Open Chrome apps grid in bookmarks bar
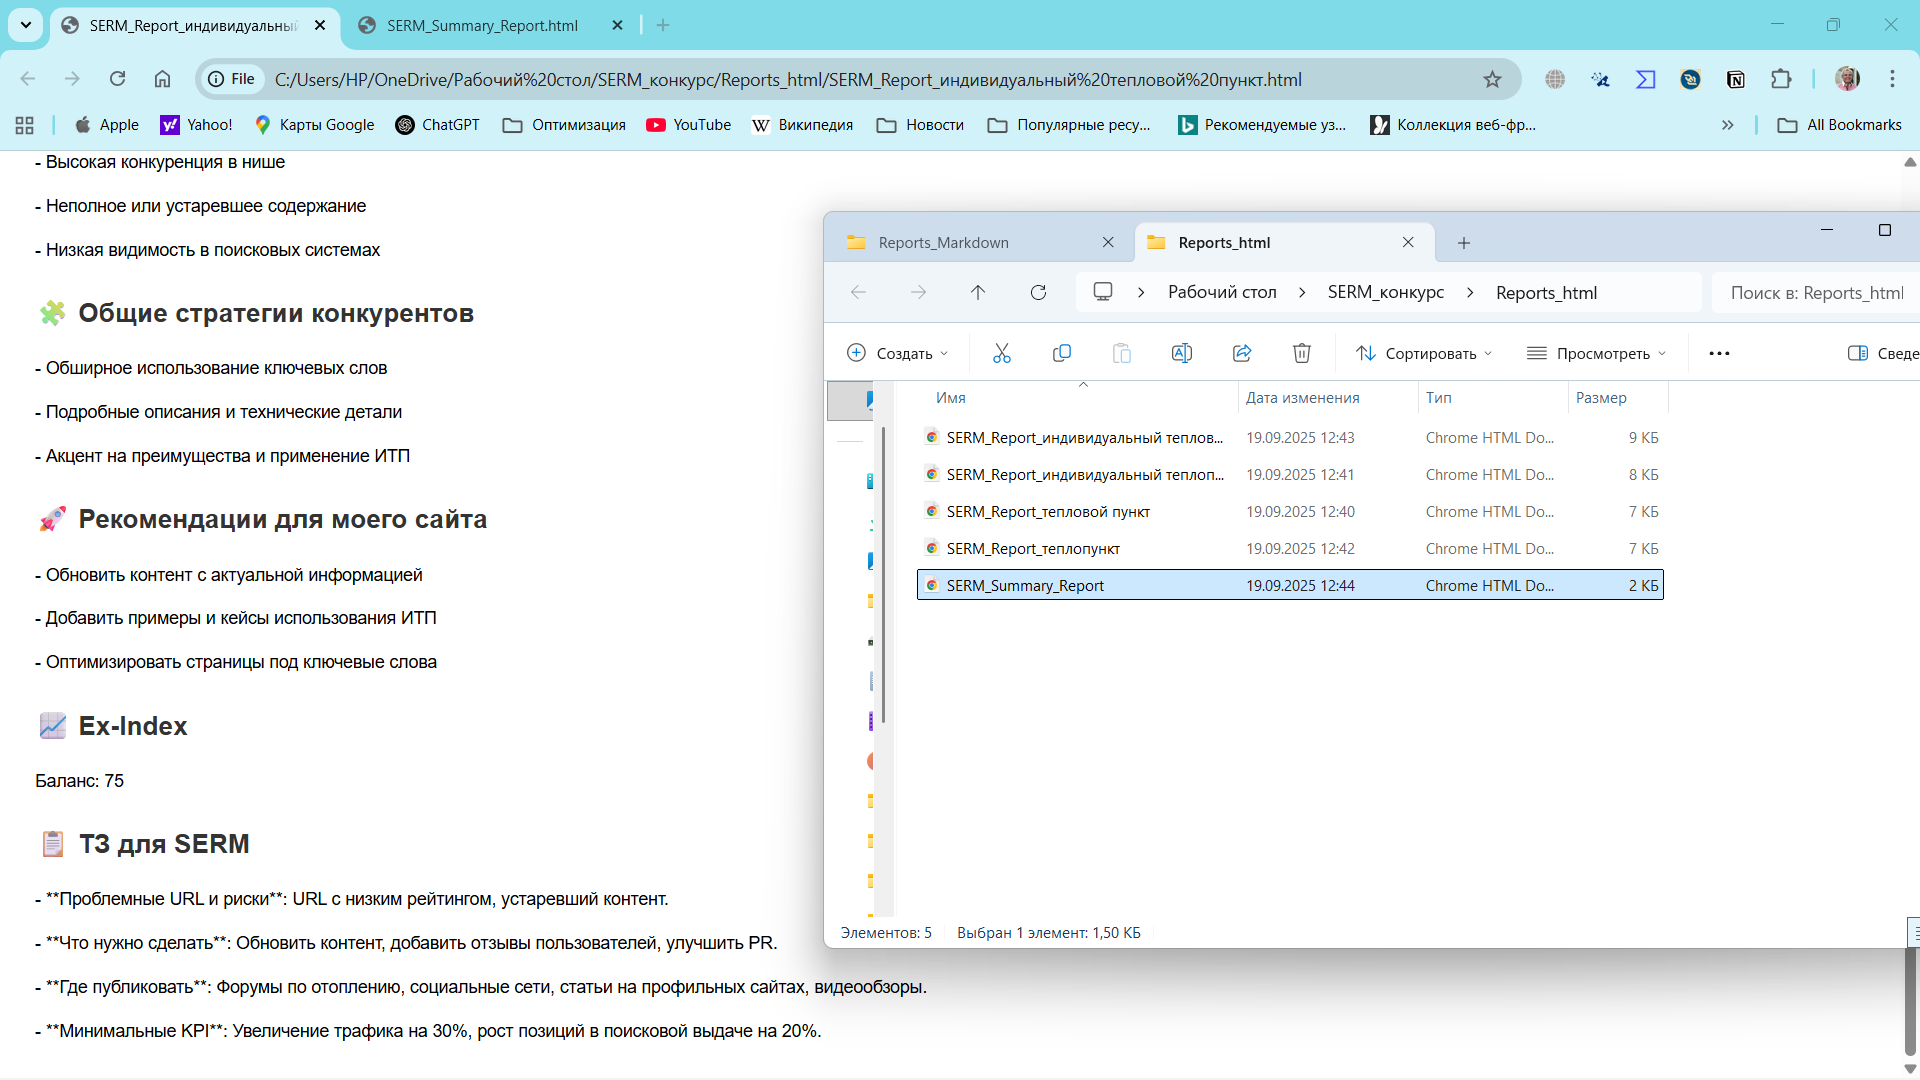This screenshot has width=1920, height=1080. [x=25, y=125]
